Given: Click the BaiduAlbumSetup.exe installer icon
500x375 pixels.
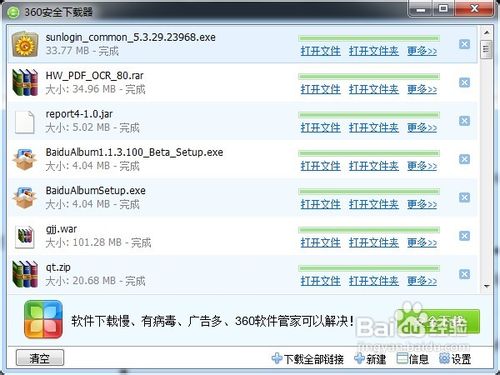Looking at the screenshot, I should pyautogui.click(x=25, y=198).
